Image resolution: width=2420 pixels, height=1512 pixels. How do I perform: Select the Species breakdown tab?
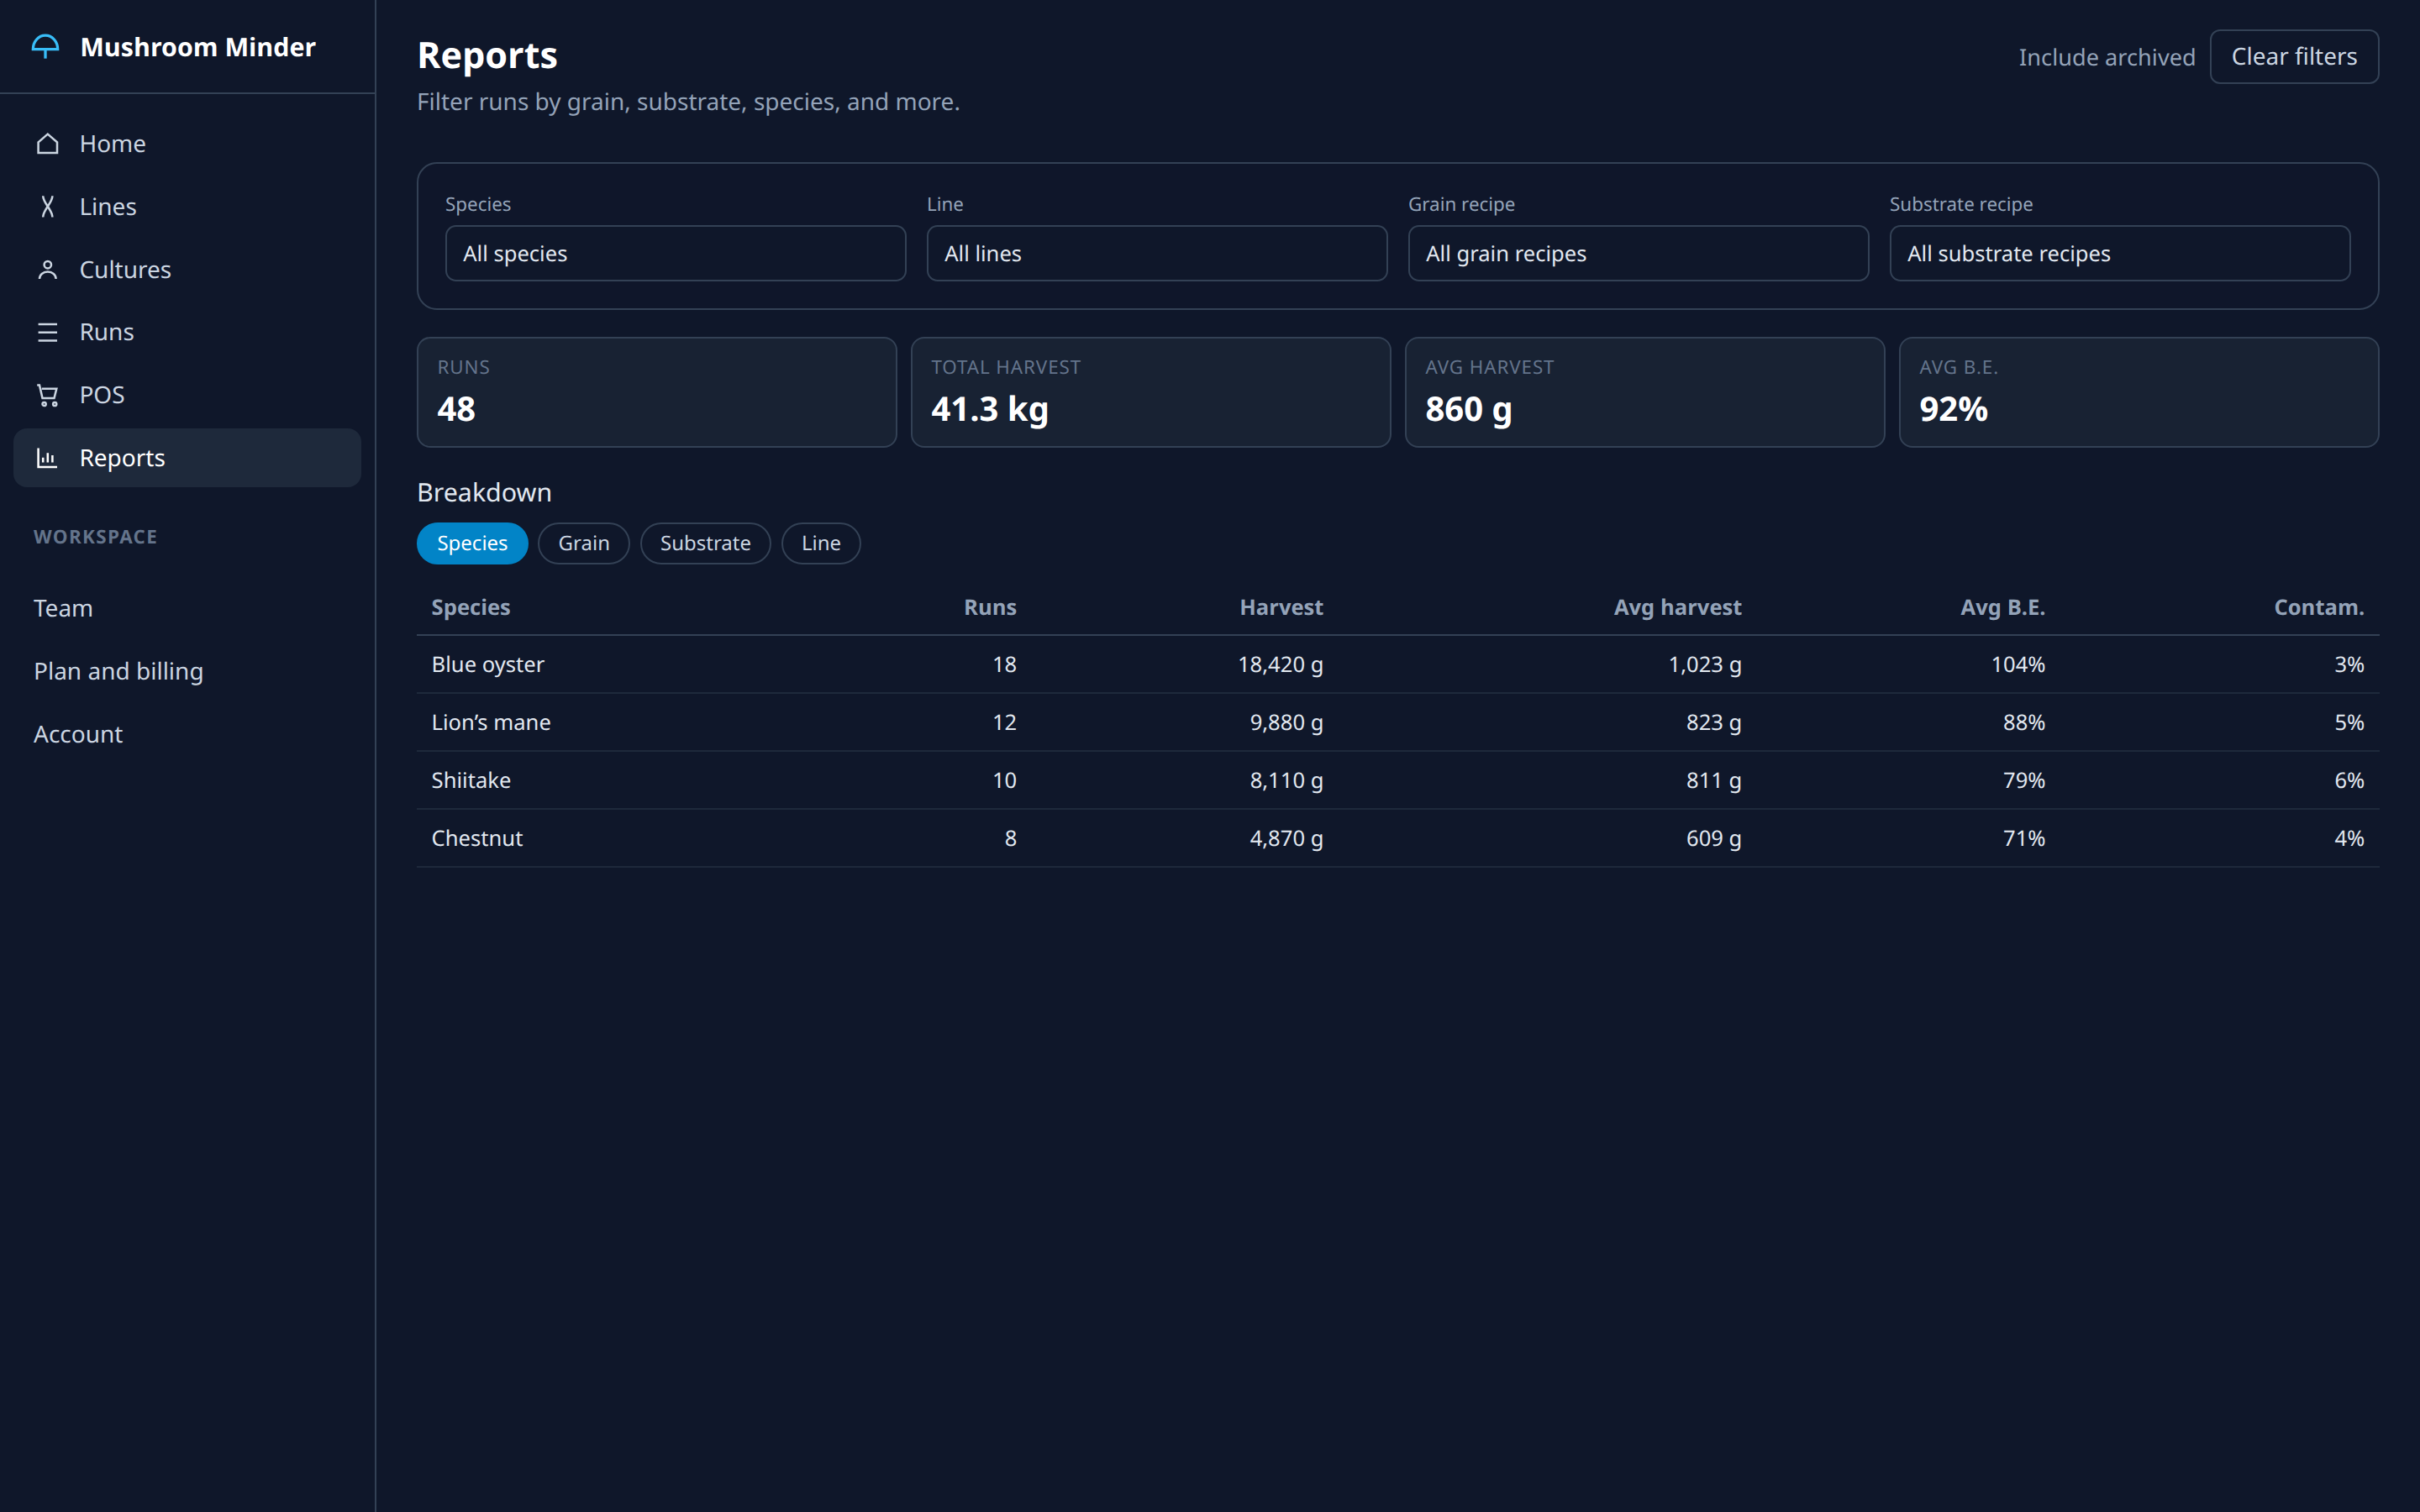(x=472, y=543)
